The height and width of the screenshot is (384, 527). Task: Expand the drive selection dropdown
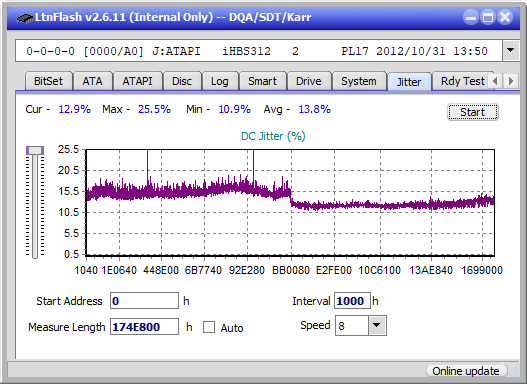click(x=511, y=51)
